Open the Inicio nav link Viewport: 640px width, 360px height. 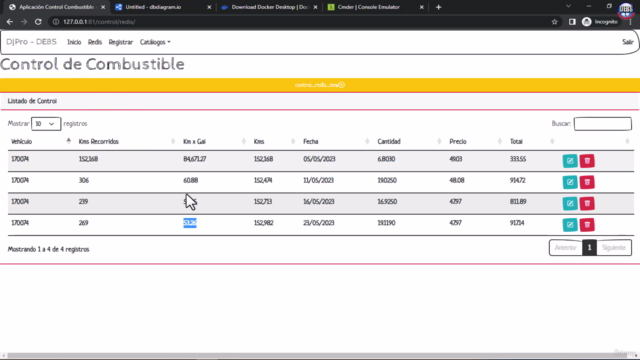(74, 42)
